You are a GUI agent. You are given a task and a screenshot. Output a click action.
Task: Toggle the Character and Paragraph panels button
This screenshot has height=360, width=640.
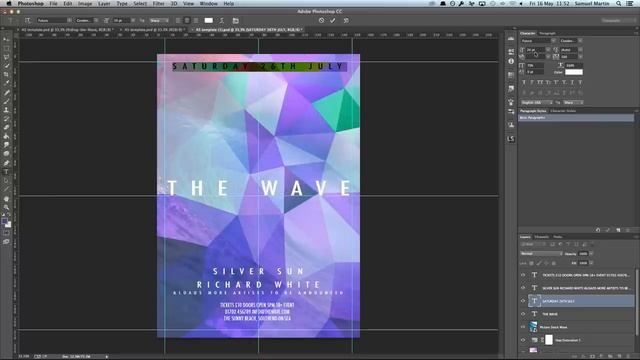point(236,20)
